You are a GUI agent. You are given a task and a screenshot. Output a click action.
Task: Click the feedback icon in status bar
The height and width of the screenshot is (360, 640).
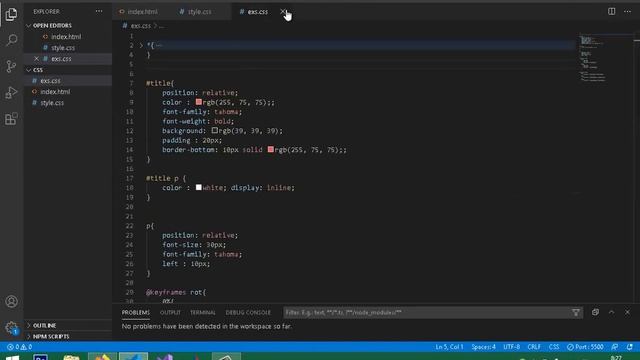point(614,347)
